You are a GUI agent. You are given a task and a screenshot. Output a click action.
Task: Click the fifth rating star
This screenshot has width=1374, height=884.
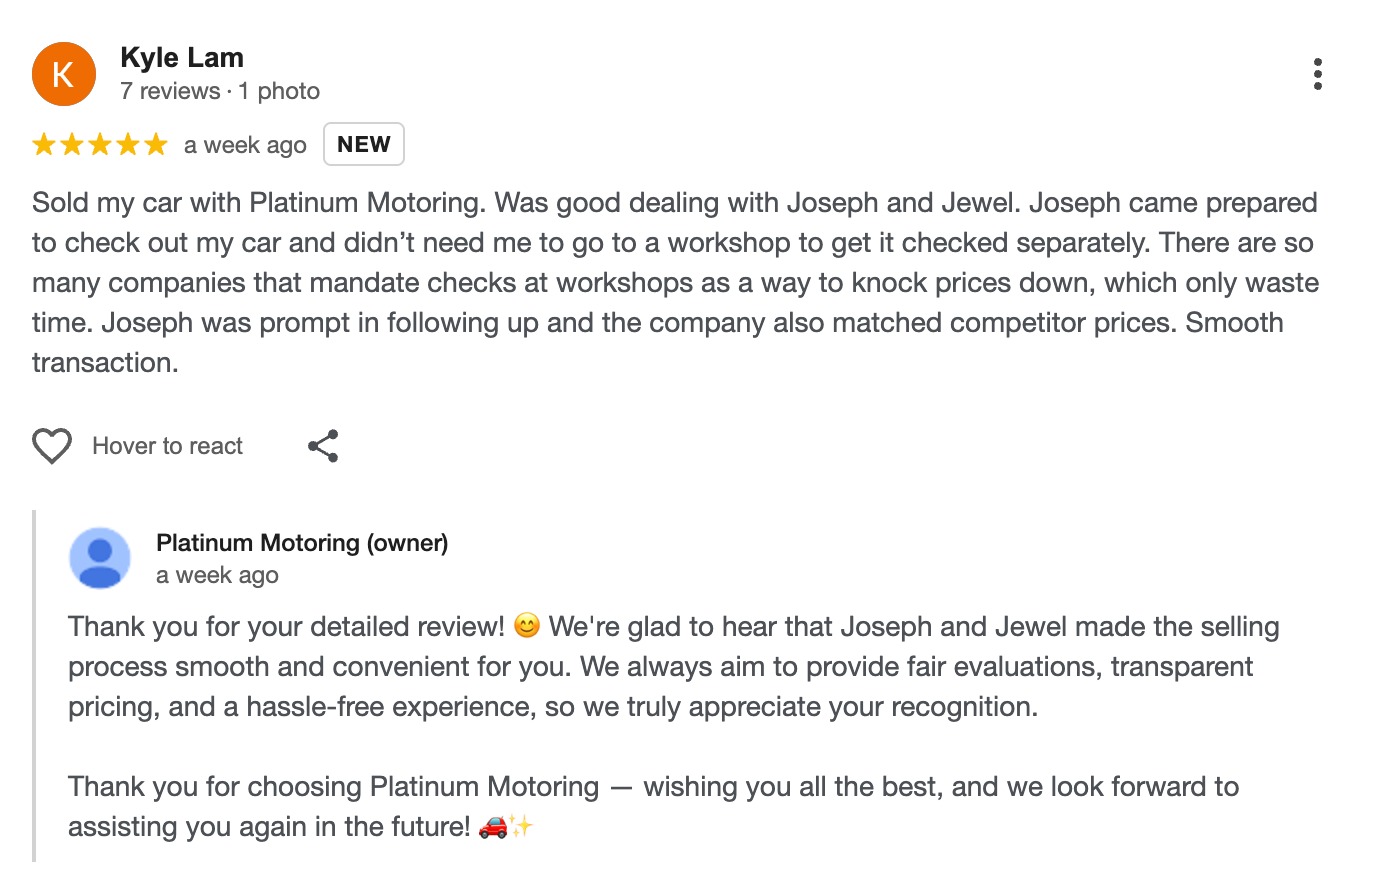point(156,145)
